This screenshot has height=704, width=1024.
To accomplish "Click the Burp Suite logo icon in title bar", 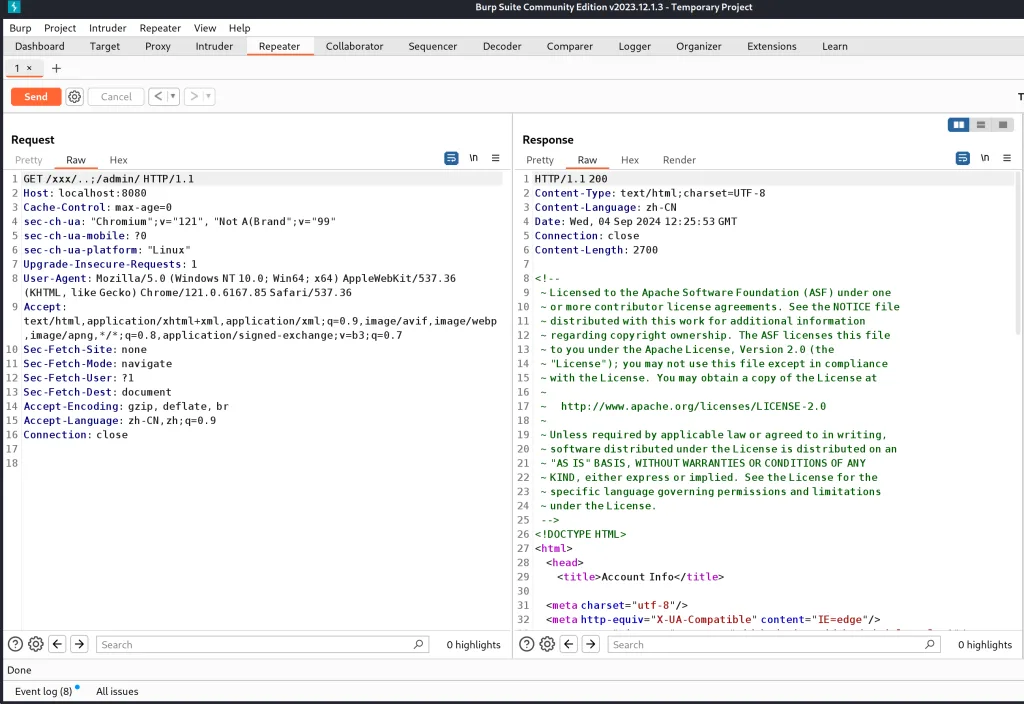I will coord(14,7).
